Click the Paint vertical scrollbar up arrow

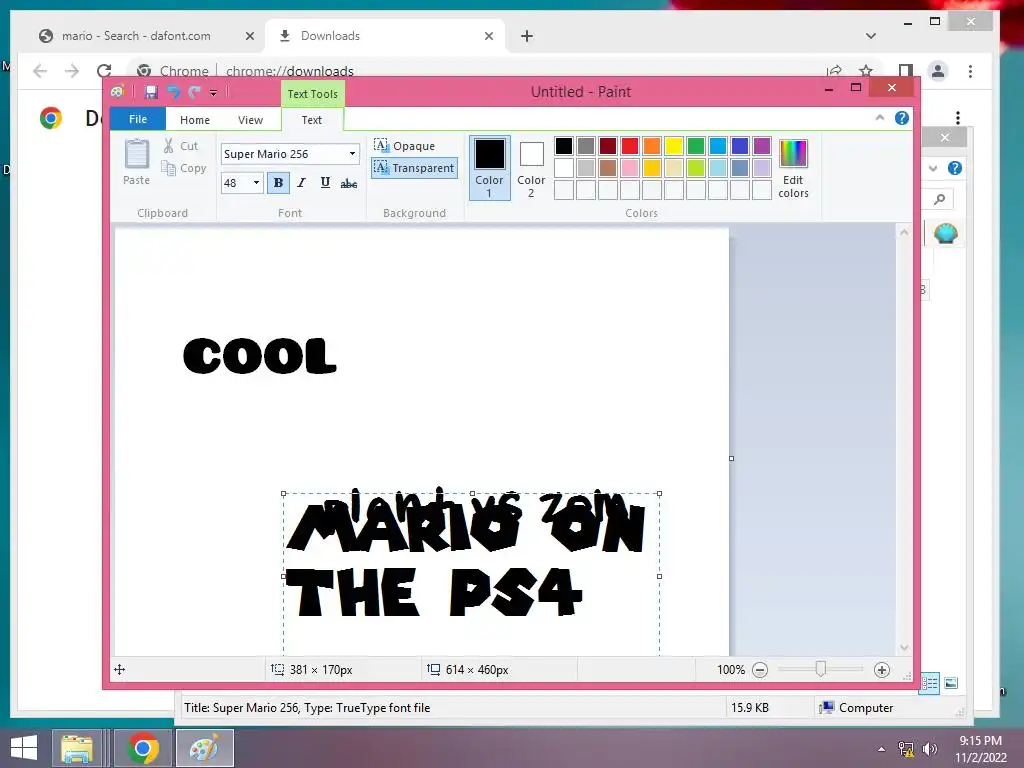point(904,232)
